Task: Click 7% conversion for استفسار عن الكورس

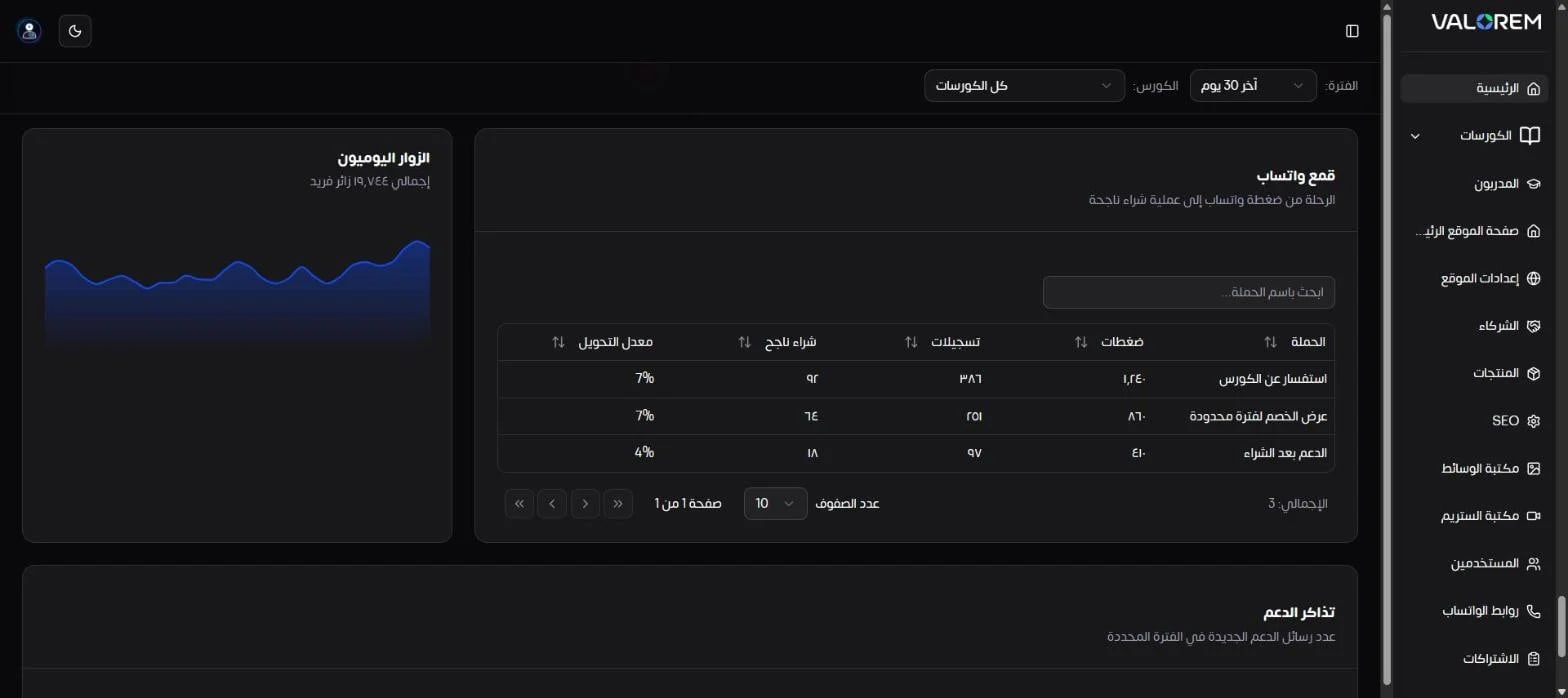Action: (x=644, y=379)
